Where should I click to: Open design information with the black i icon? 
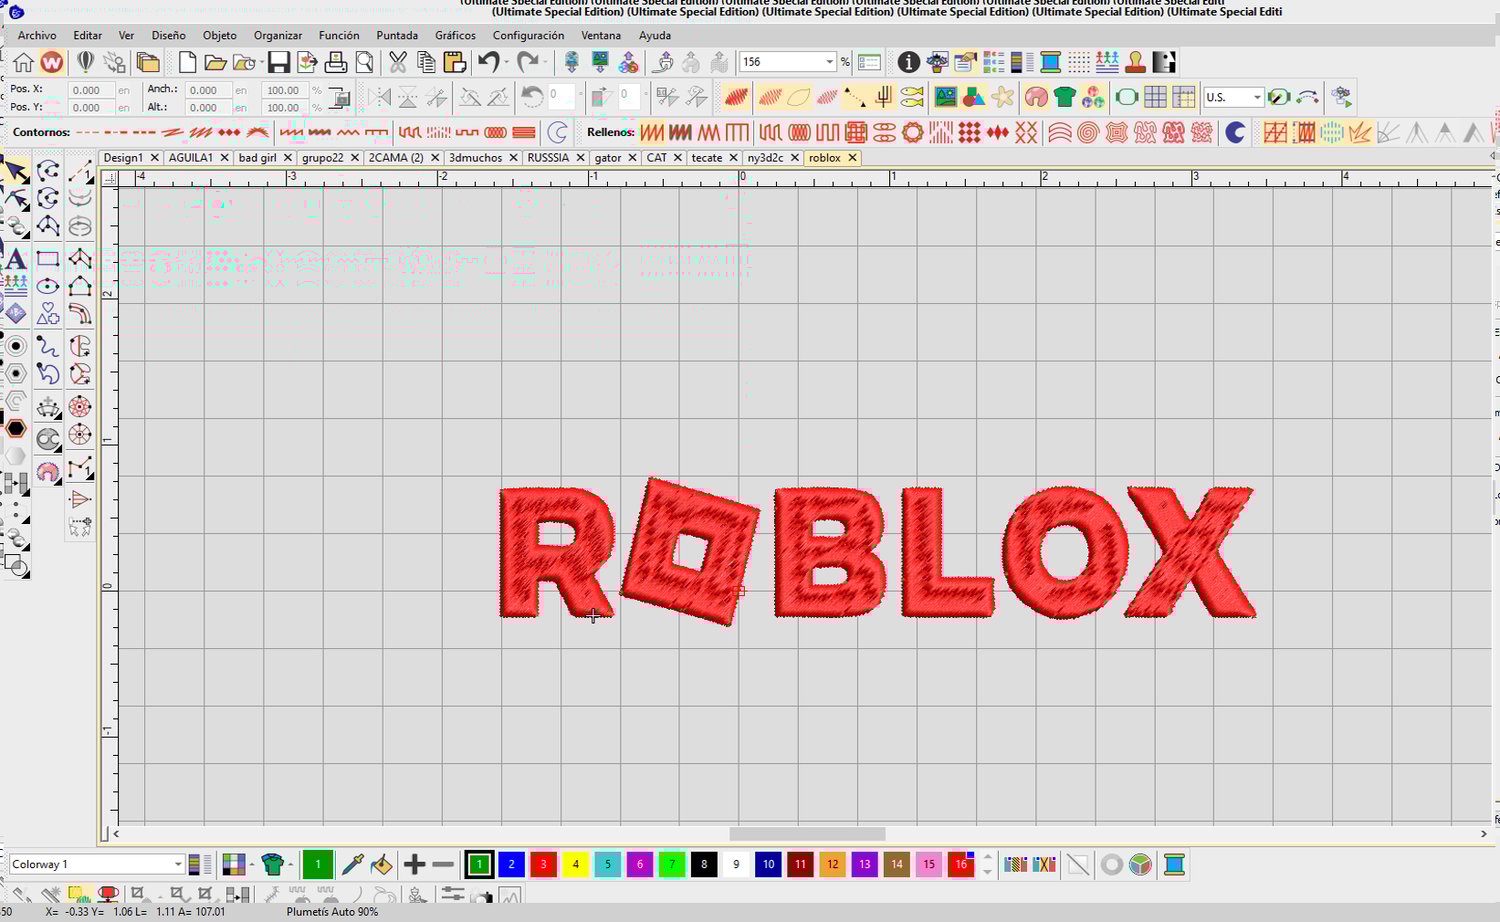coord(908,63)
